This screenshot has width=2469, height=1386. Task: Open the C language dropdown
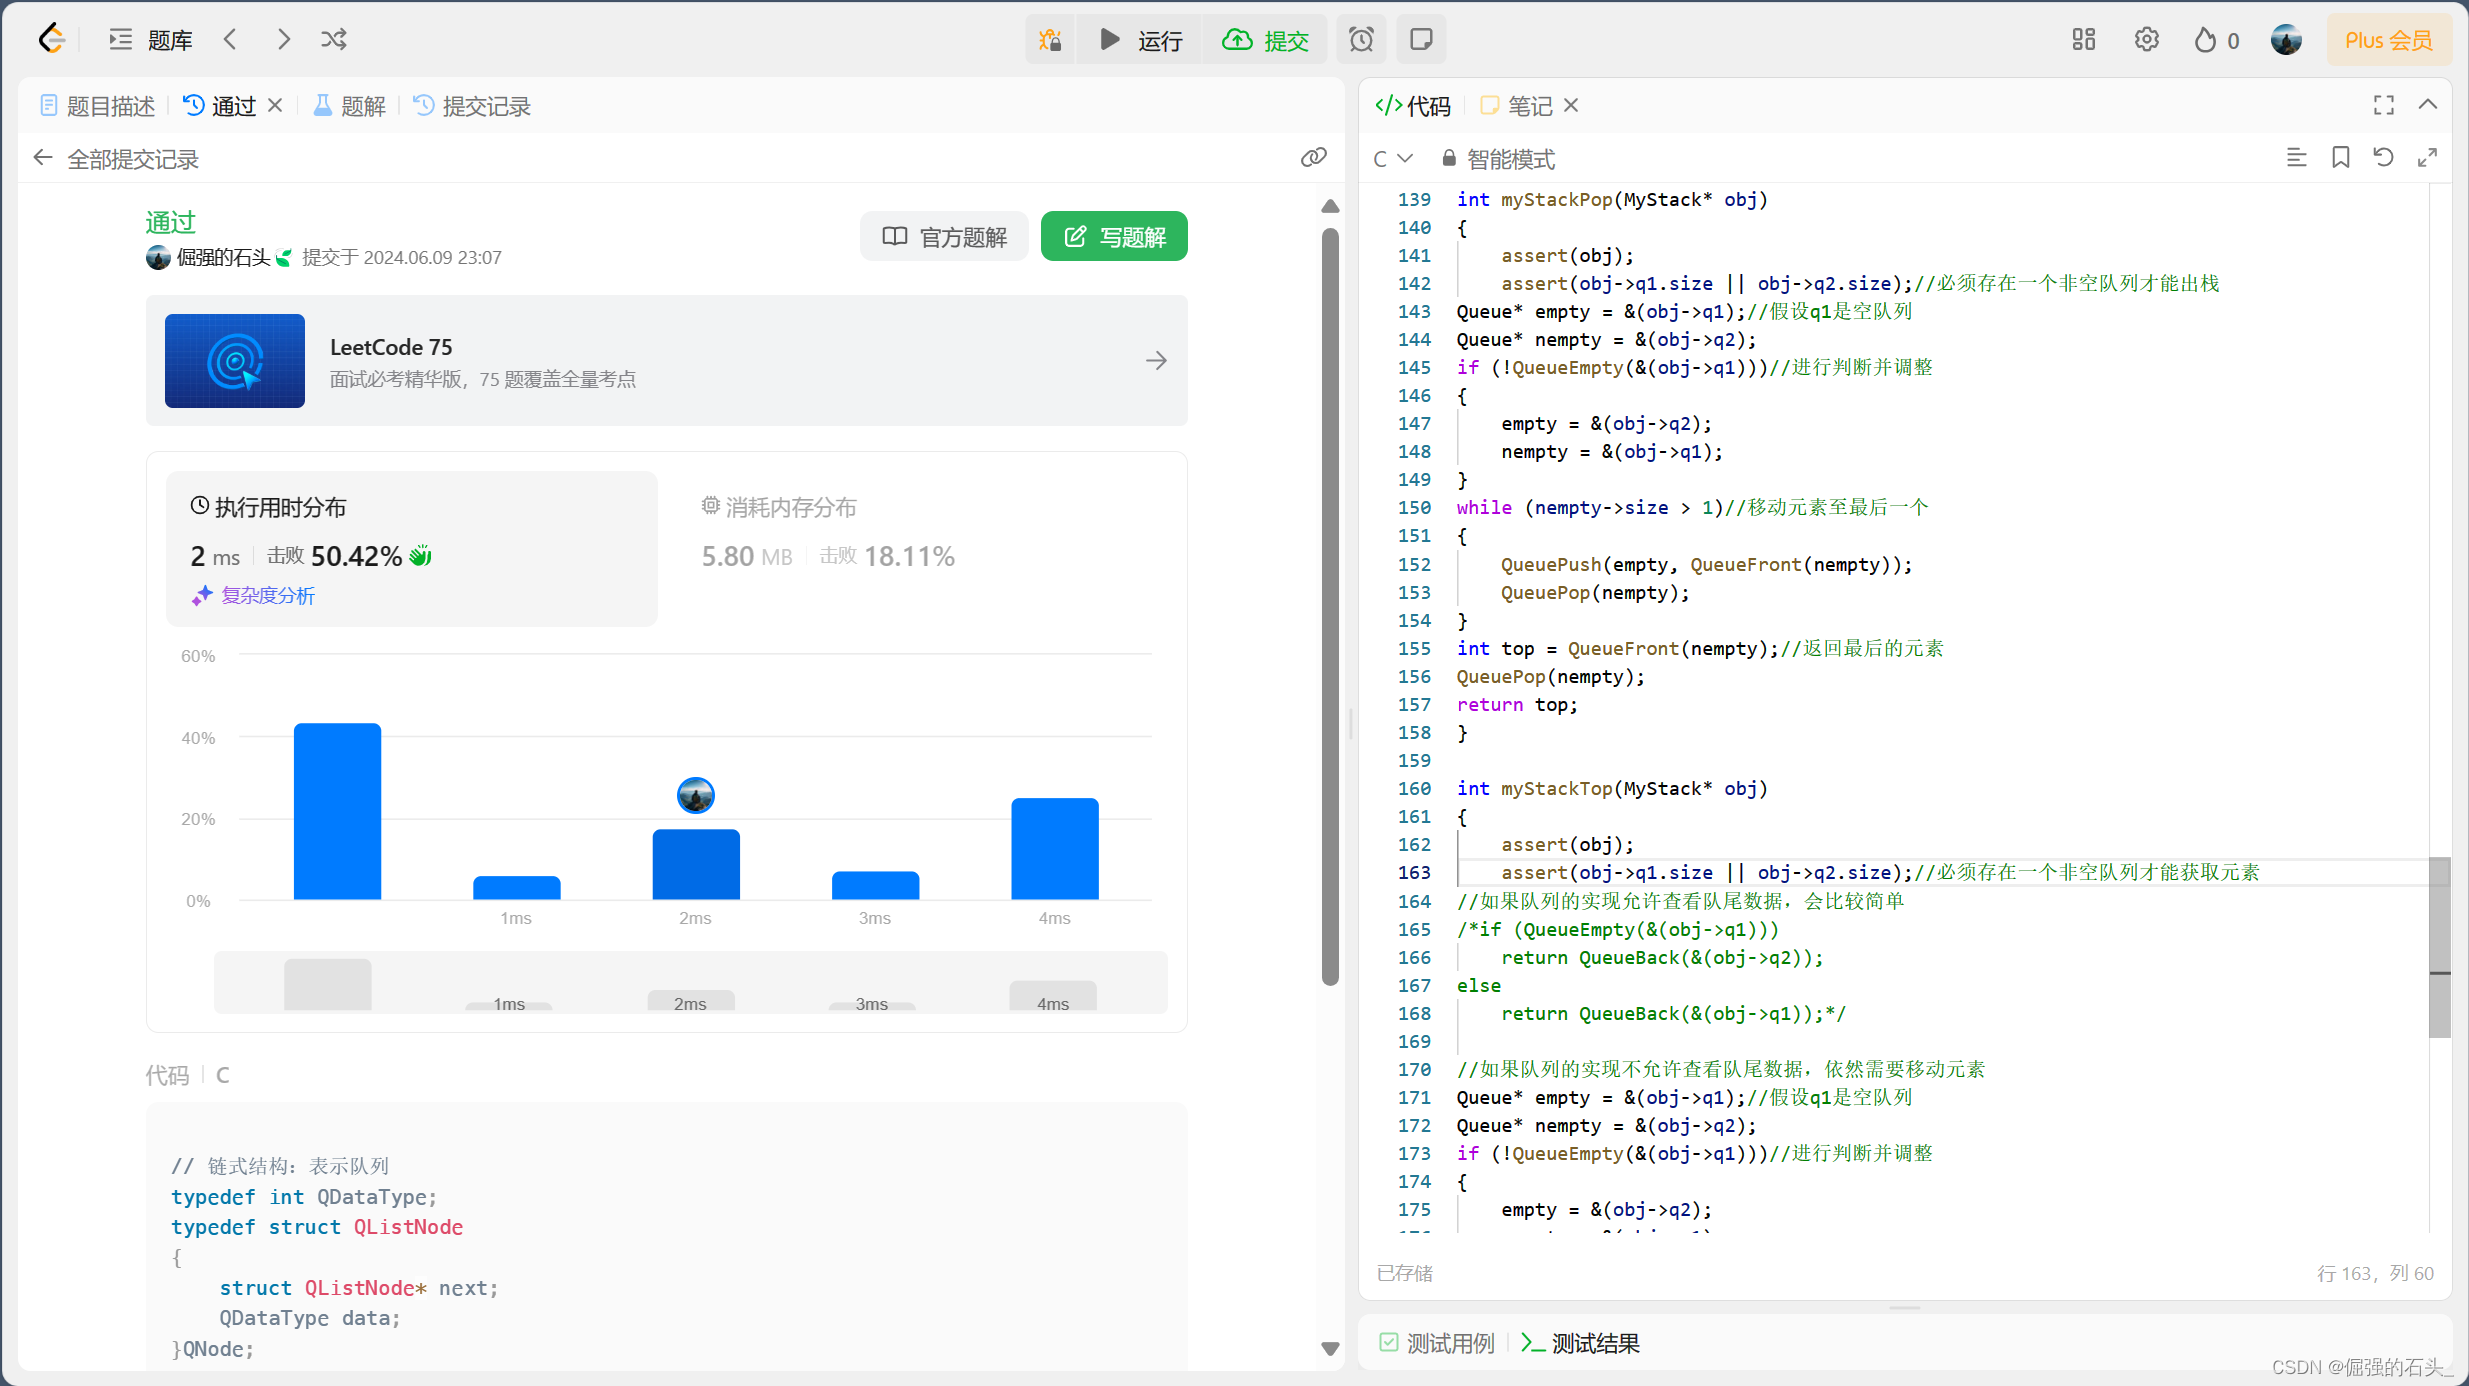tap(1392, 159)
